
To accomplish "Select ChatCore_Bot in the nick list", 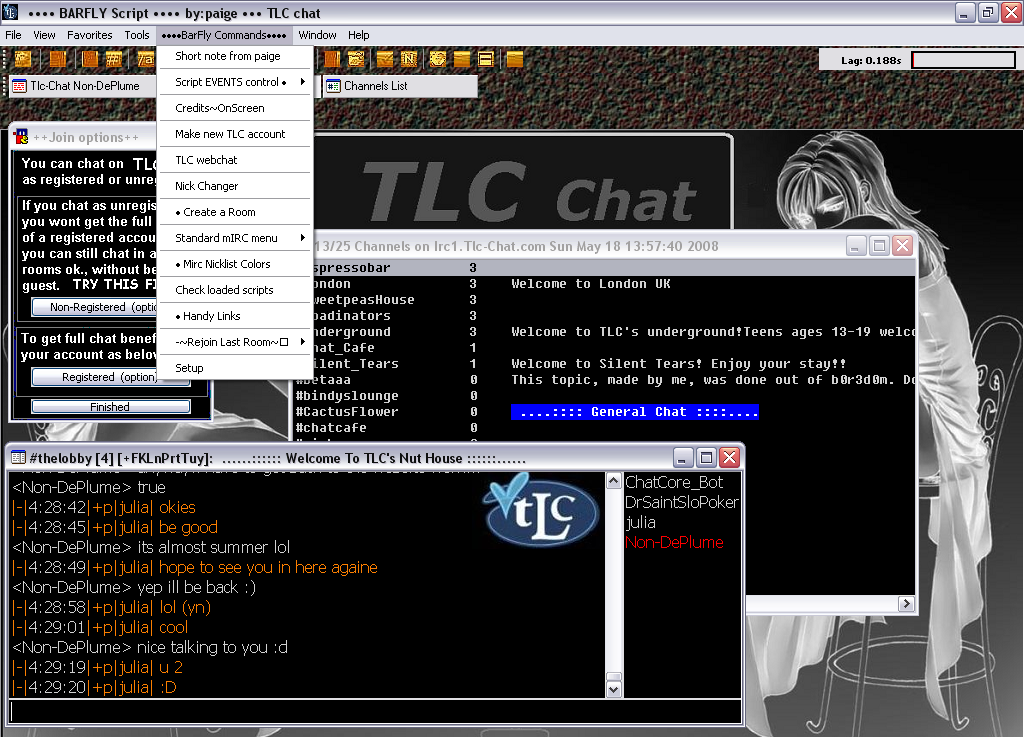I will point(674,482).
